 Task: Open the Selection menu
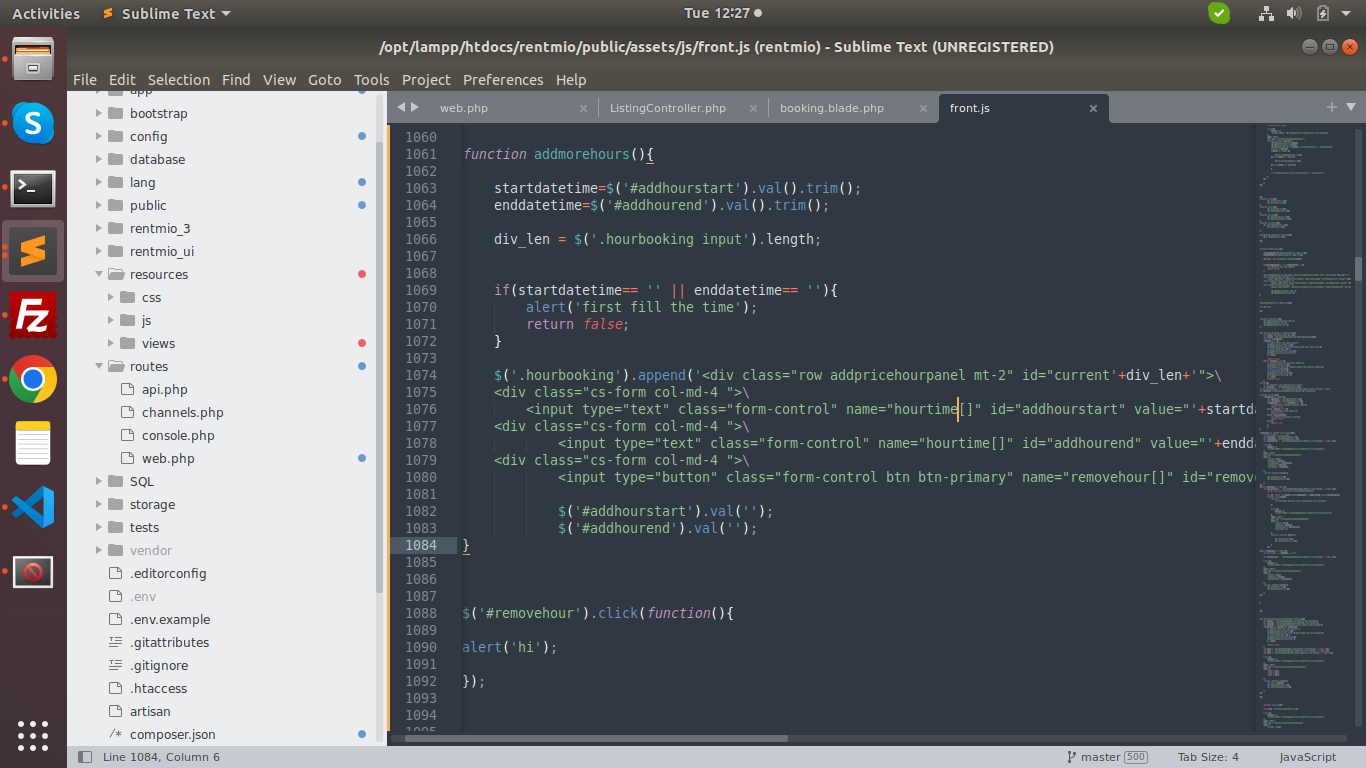pos(179,80)
